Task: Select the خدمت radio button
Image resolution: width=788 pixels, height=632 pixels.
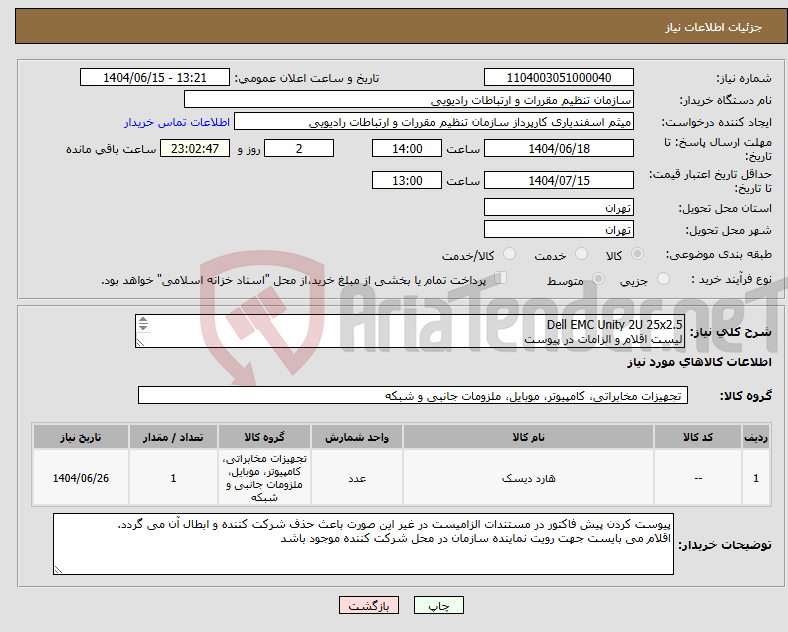Action: pos(581,254)
